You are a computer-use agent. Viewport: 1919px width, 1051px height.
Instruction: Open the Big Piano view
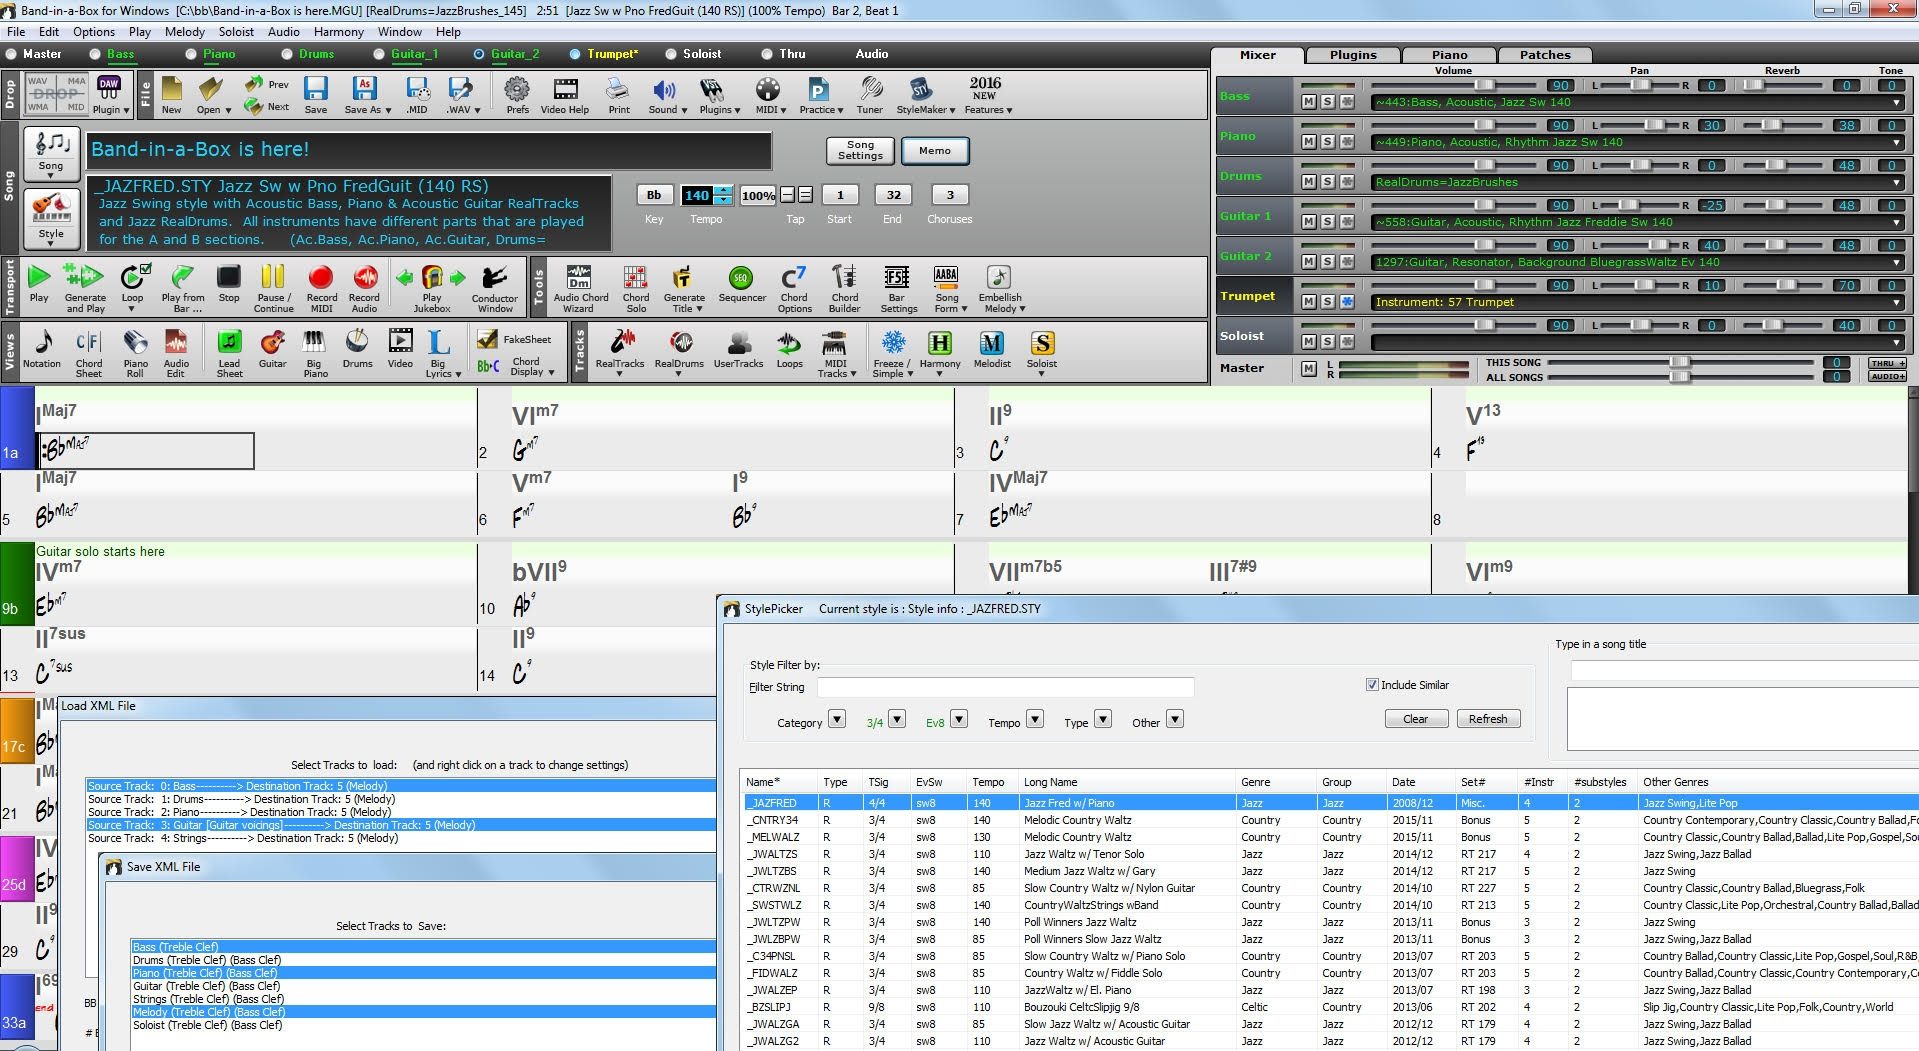(x=315, y=352)
